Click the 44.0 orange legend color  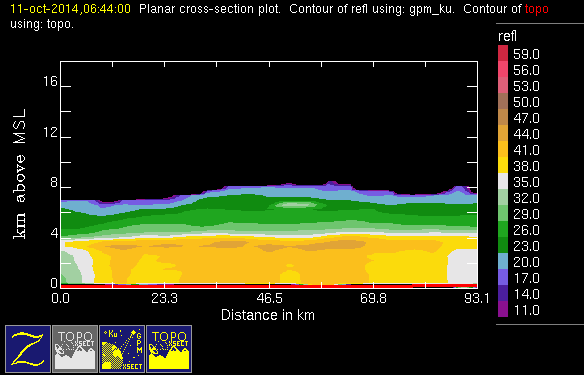coord(503,133)
